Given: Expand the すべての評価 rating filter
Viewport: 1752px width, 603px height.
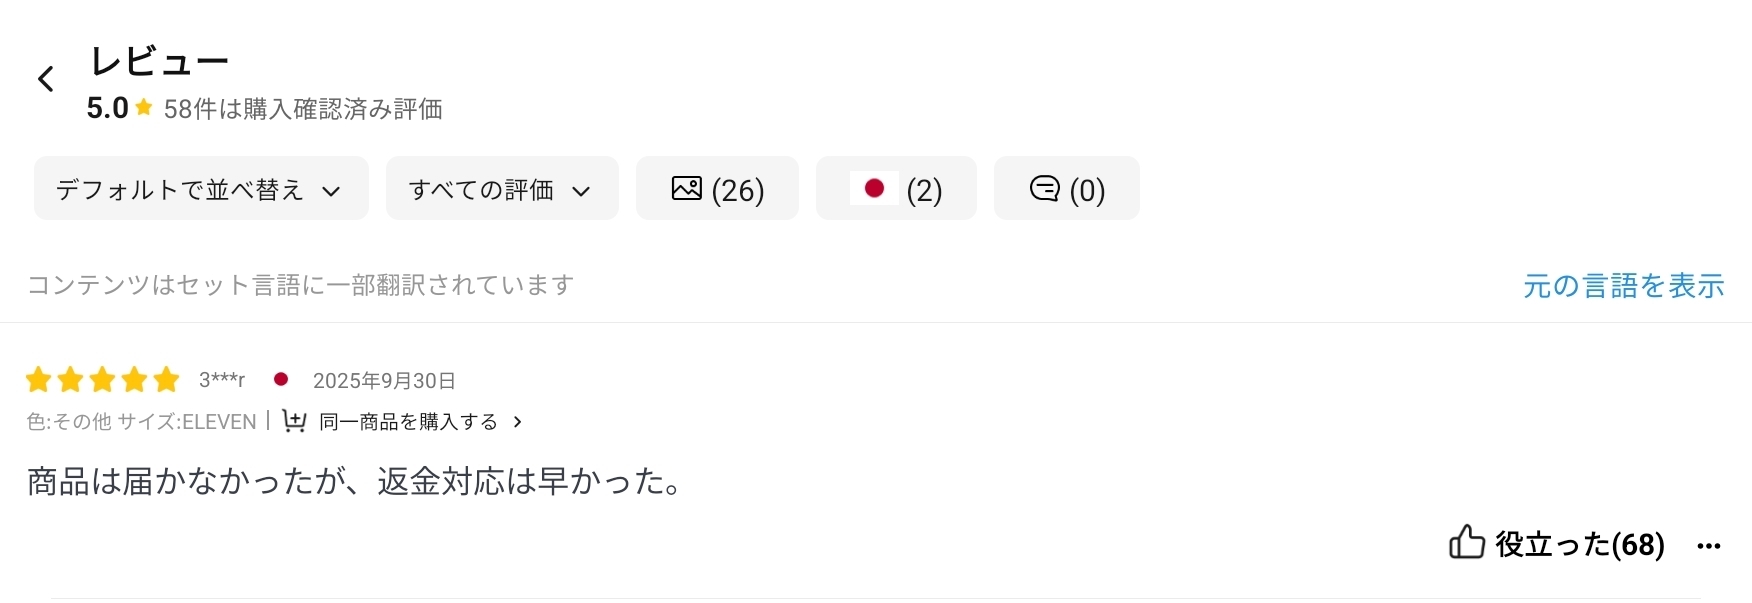Looking at the screenshot, I should click(502, 189).
